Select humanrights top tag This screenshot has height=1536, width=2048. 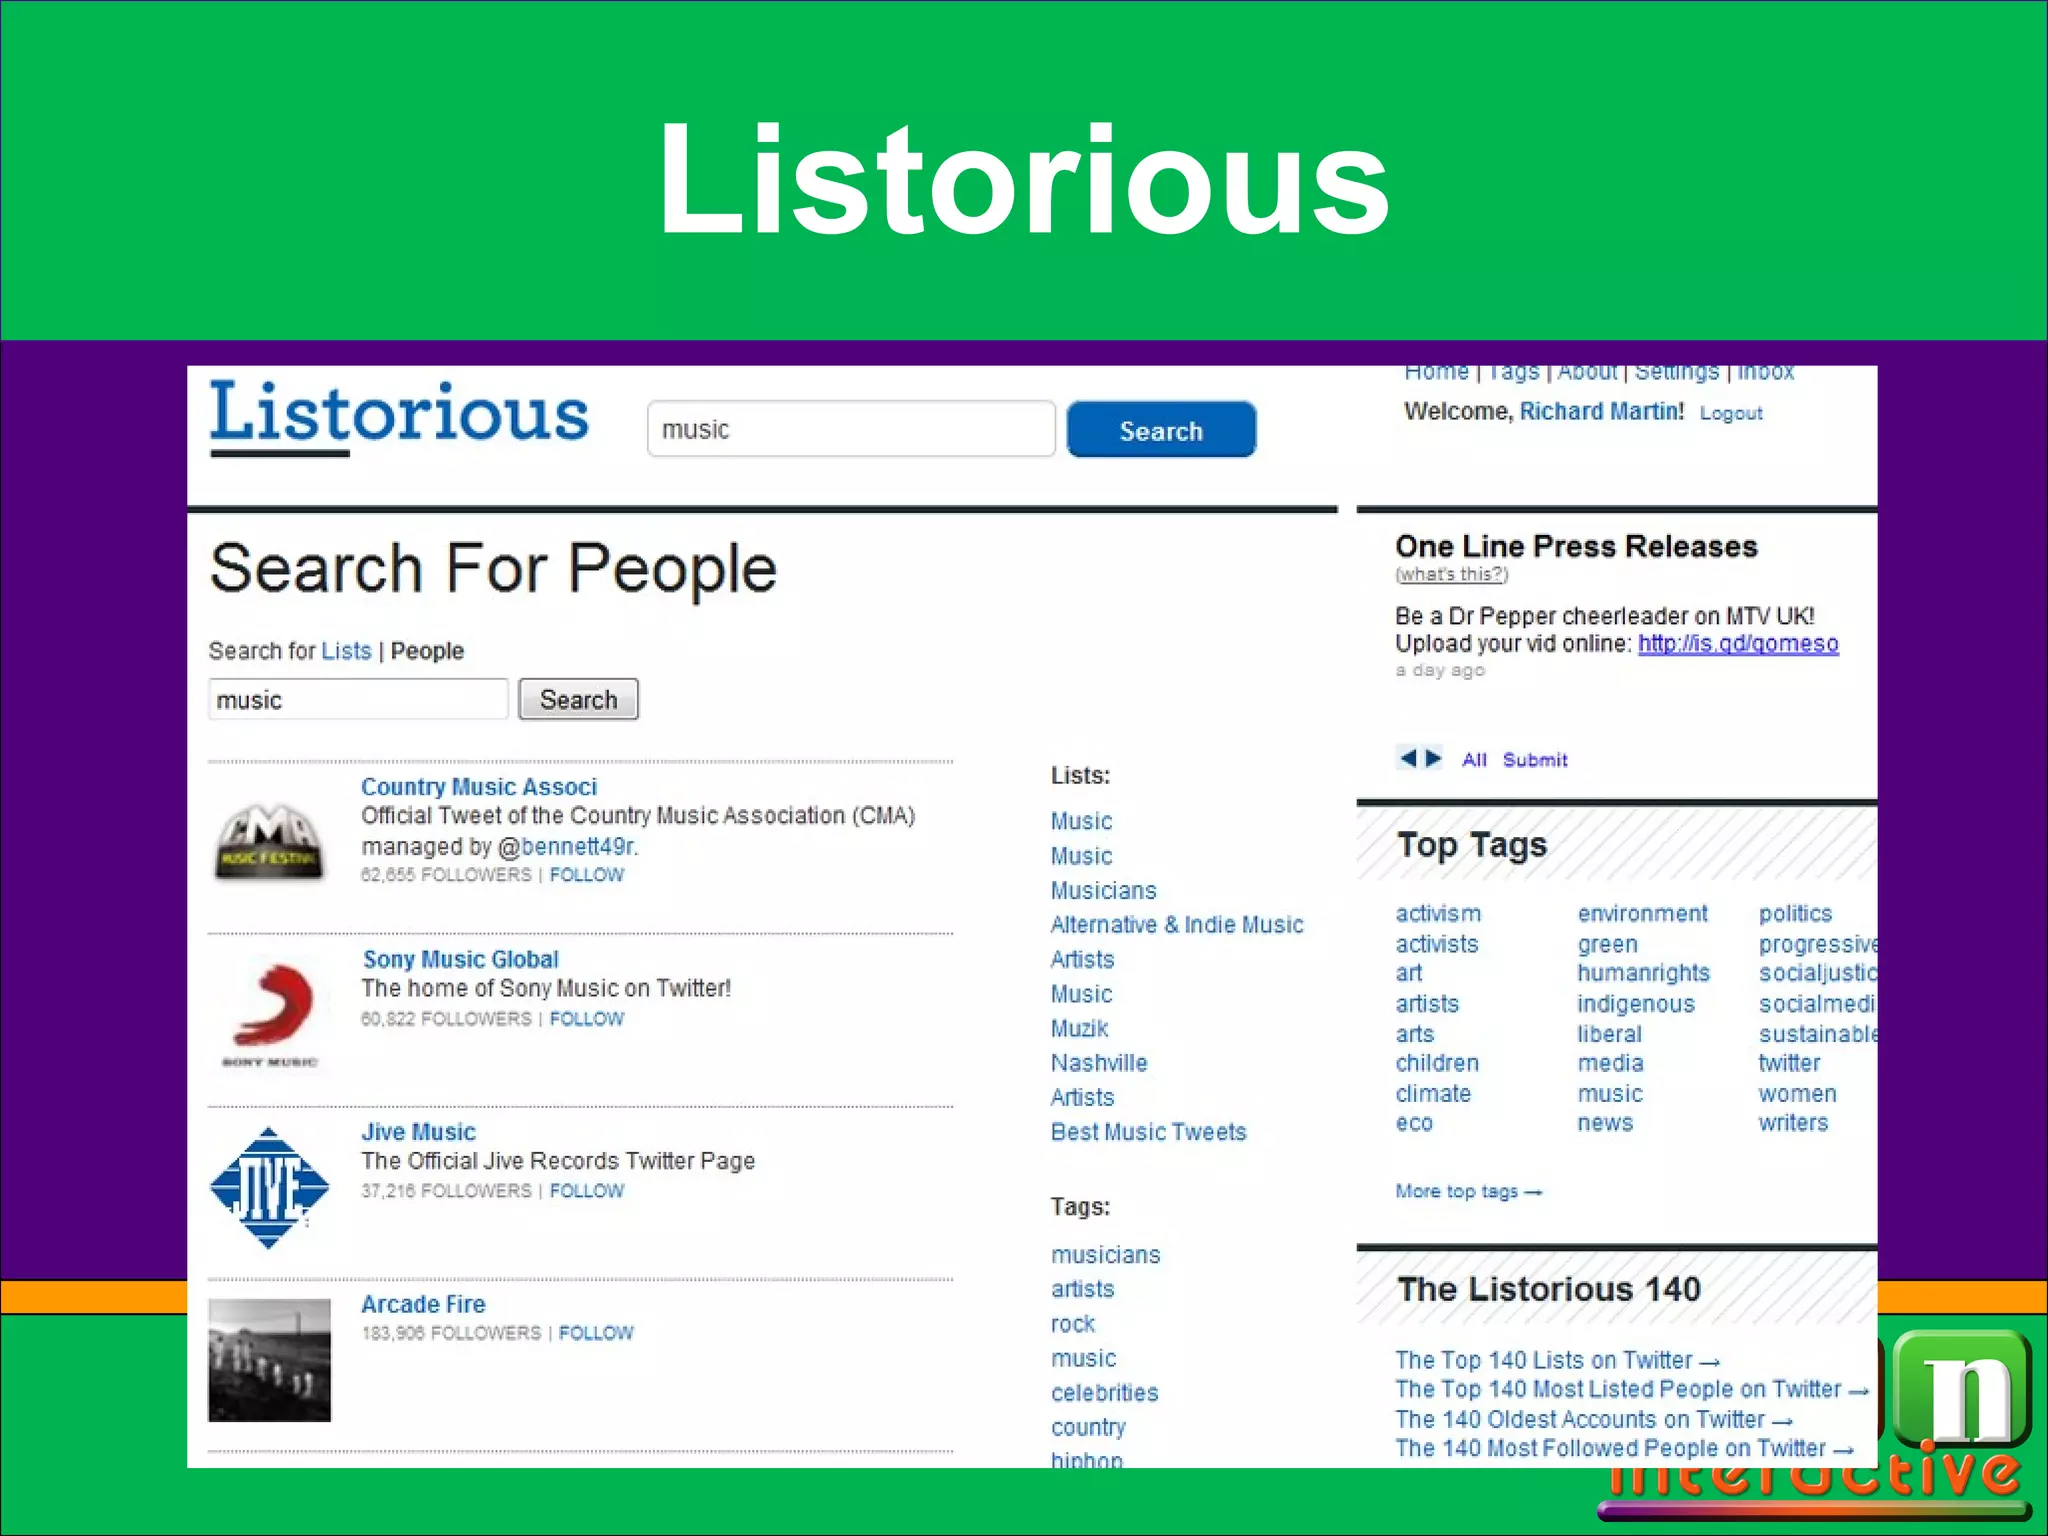pos(1644,973)
